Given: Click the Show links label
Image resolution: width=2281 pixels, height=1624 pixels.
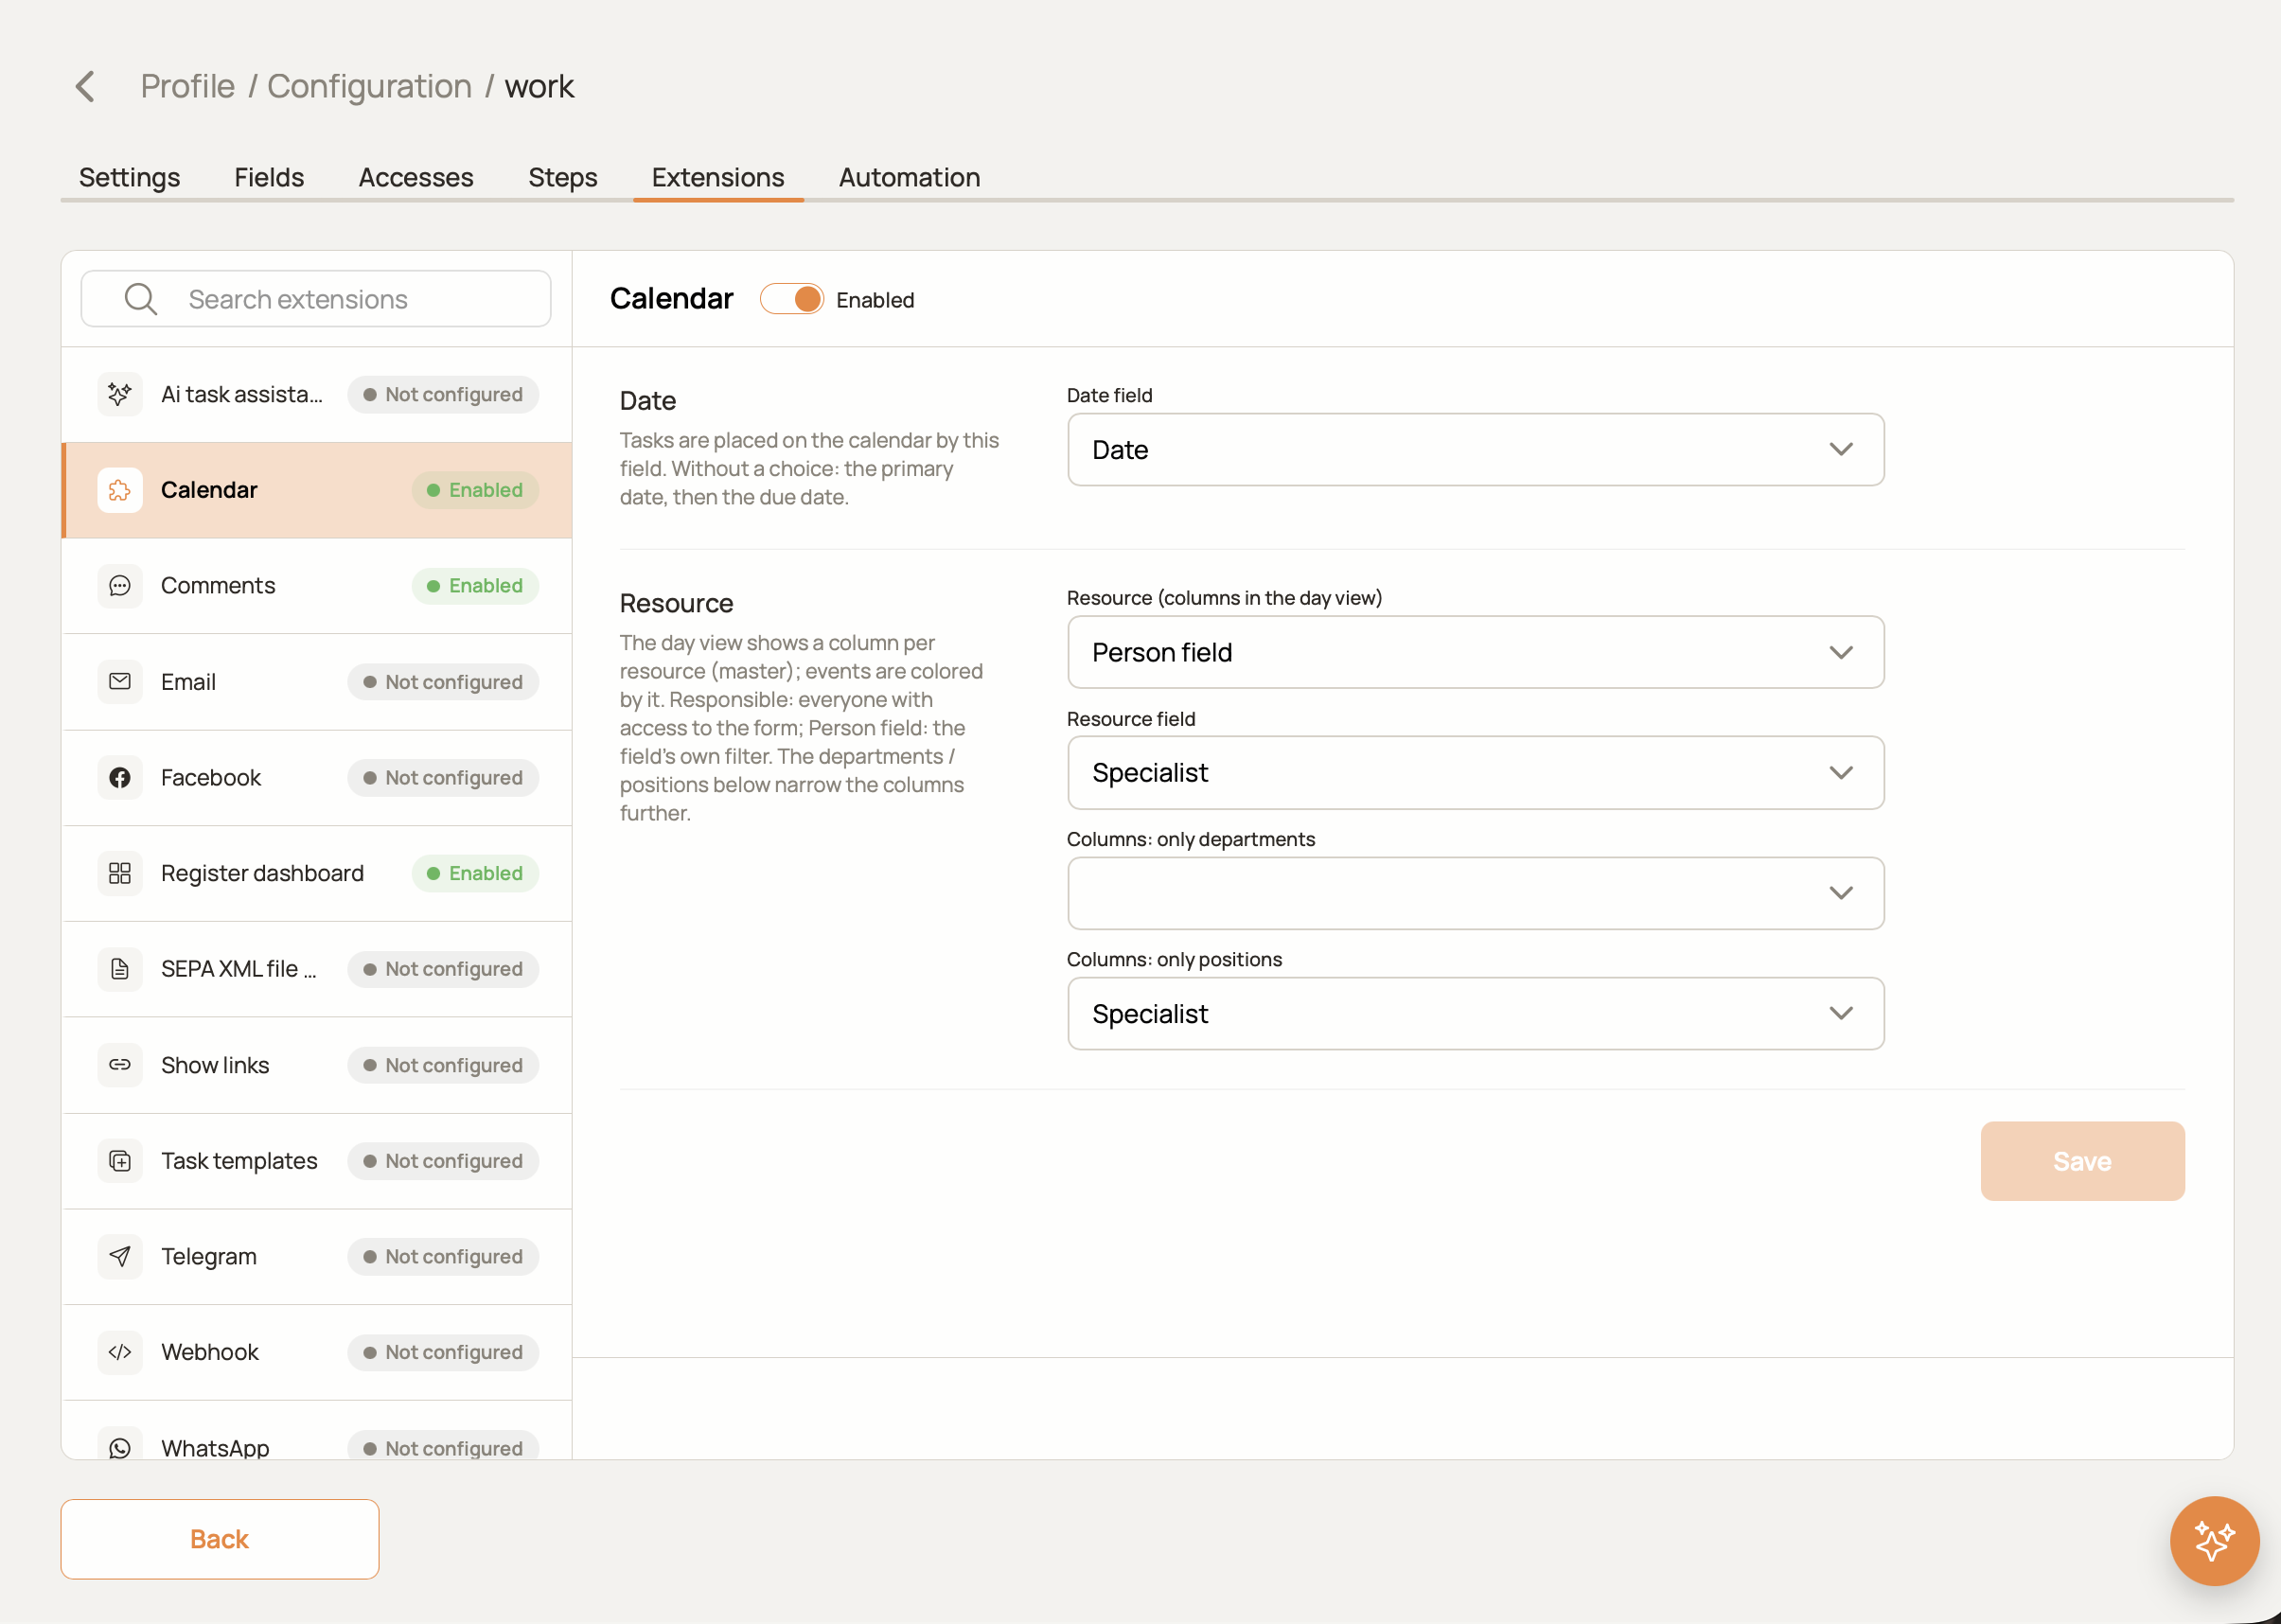Looking at the screenshot, I should [215, 1065].
